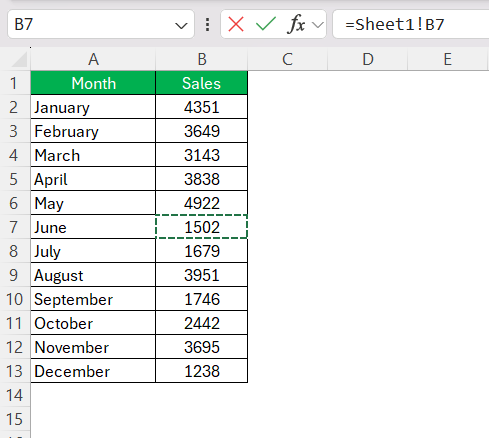
Task: Click the sales value 3695
Action: click(202, 347)
